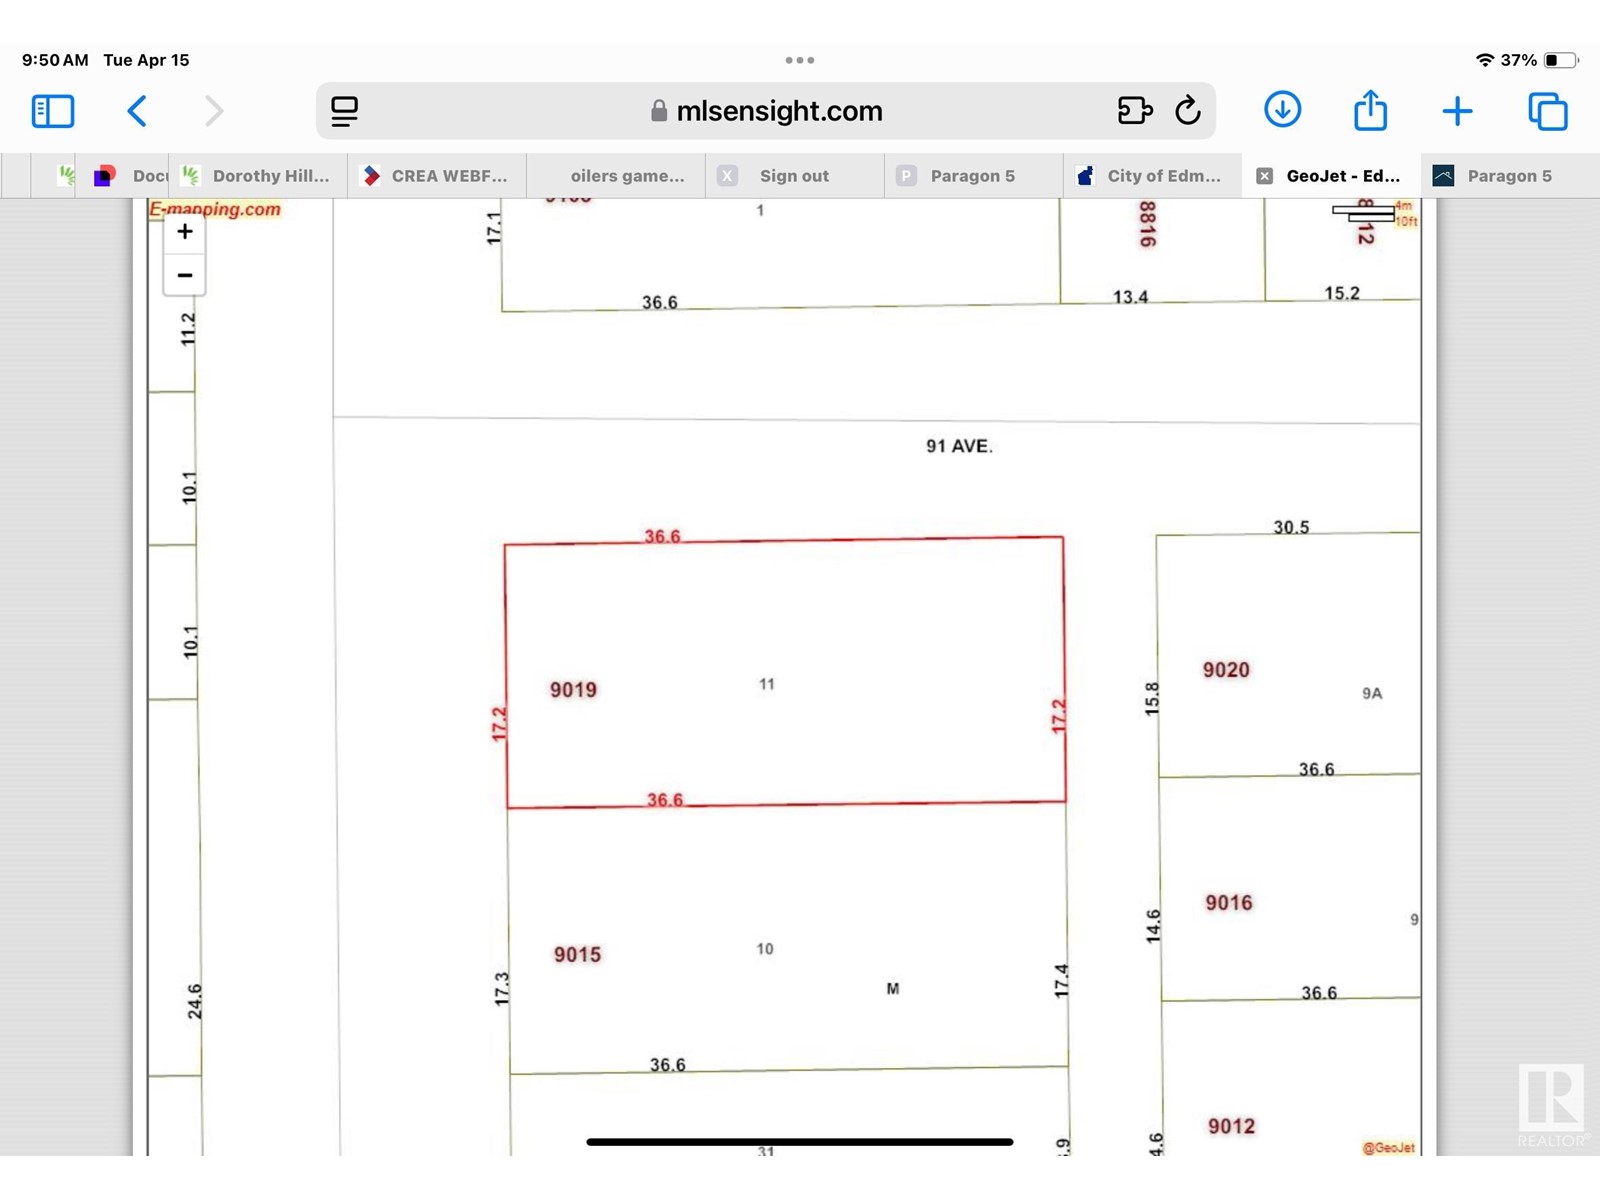This screenshot has height=1200, width=1600.
Task: Click the E-mapping.com link
Action: (x=215, y=209)
